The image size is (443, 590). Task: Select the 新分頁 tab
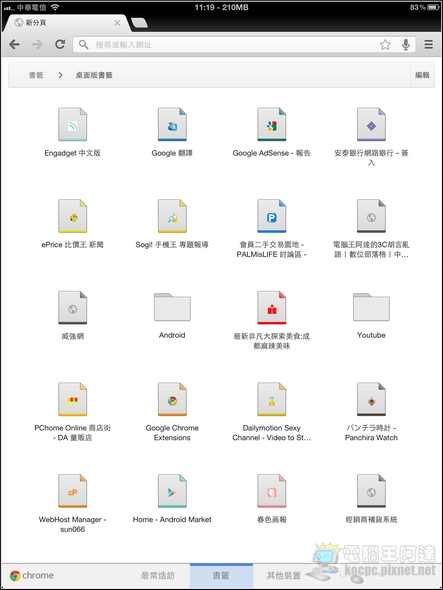click(67, 23)
